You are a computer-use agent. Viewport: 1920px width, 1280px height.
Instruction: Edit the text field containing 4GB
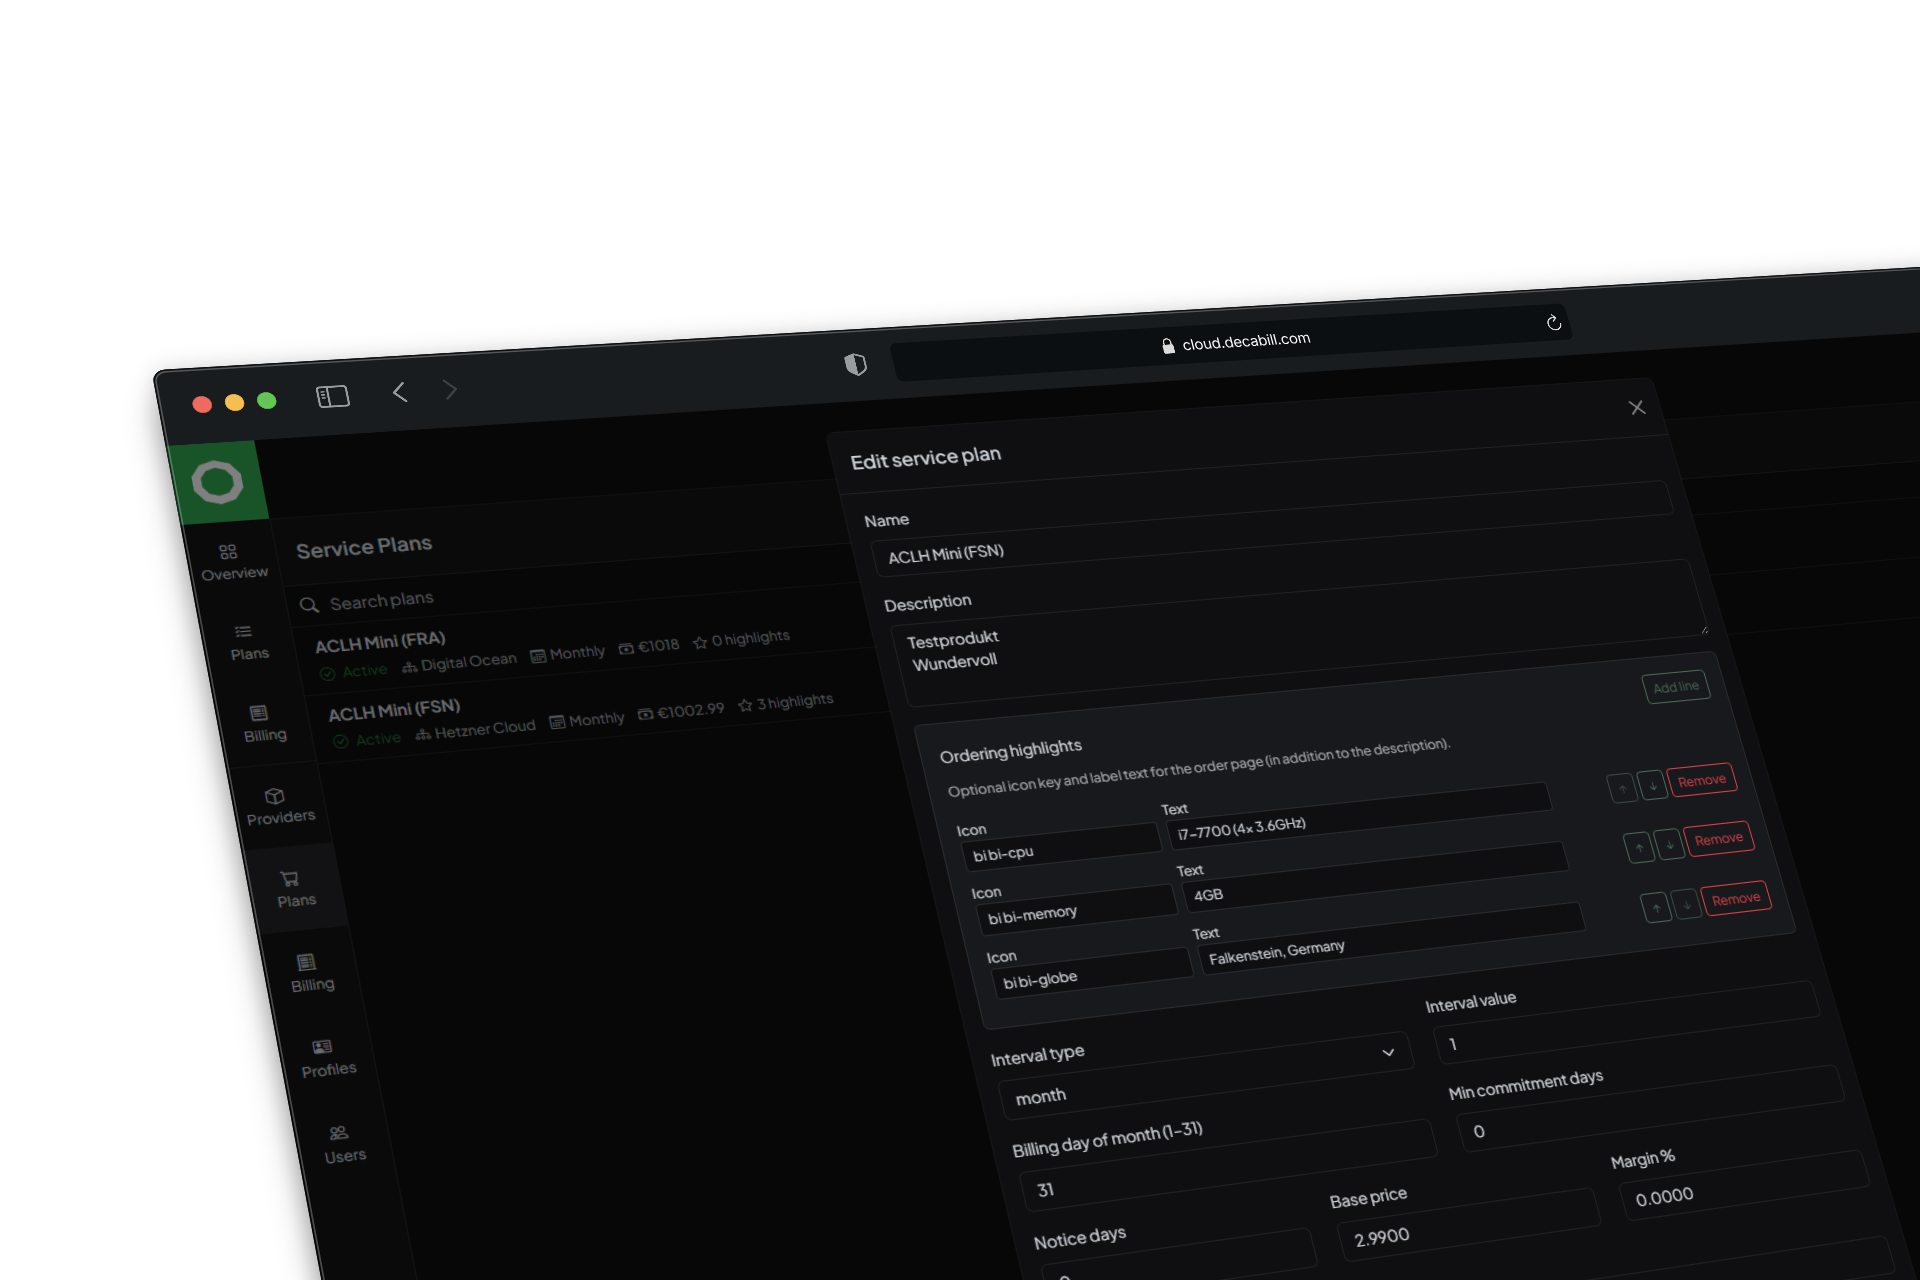tap(1376, 875)
